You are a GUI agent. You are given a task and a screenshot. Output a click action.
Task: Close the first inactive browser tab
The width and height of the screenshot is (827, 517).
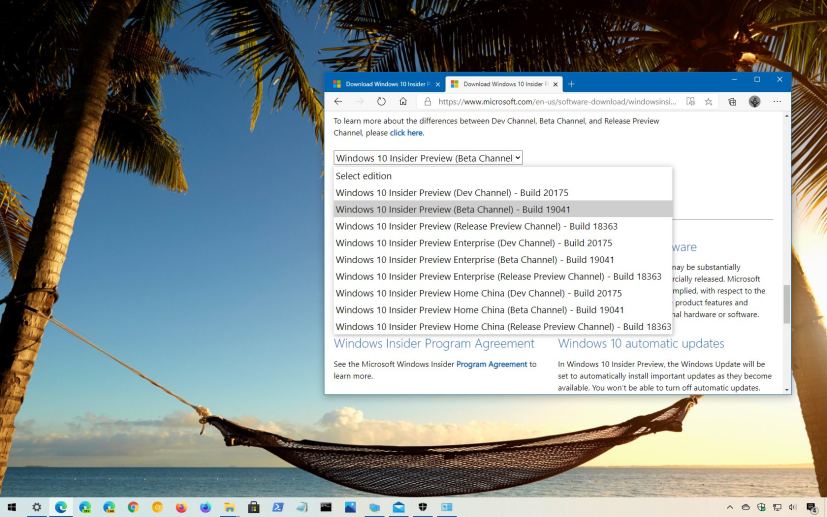[437, 84]
